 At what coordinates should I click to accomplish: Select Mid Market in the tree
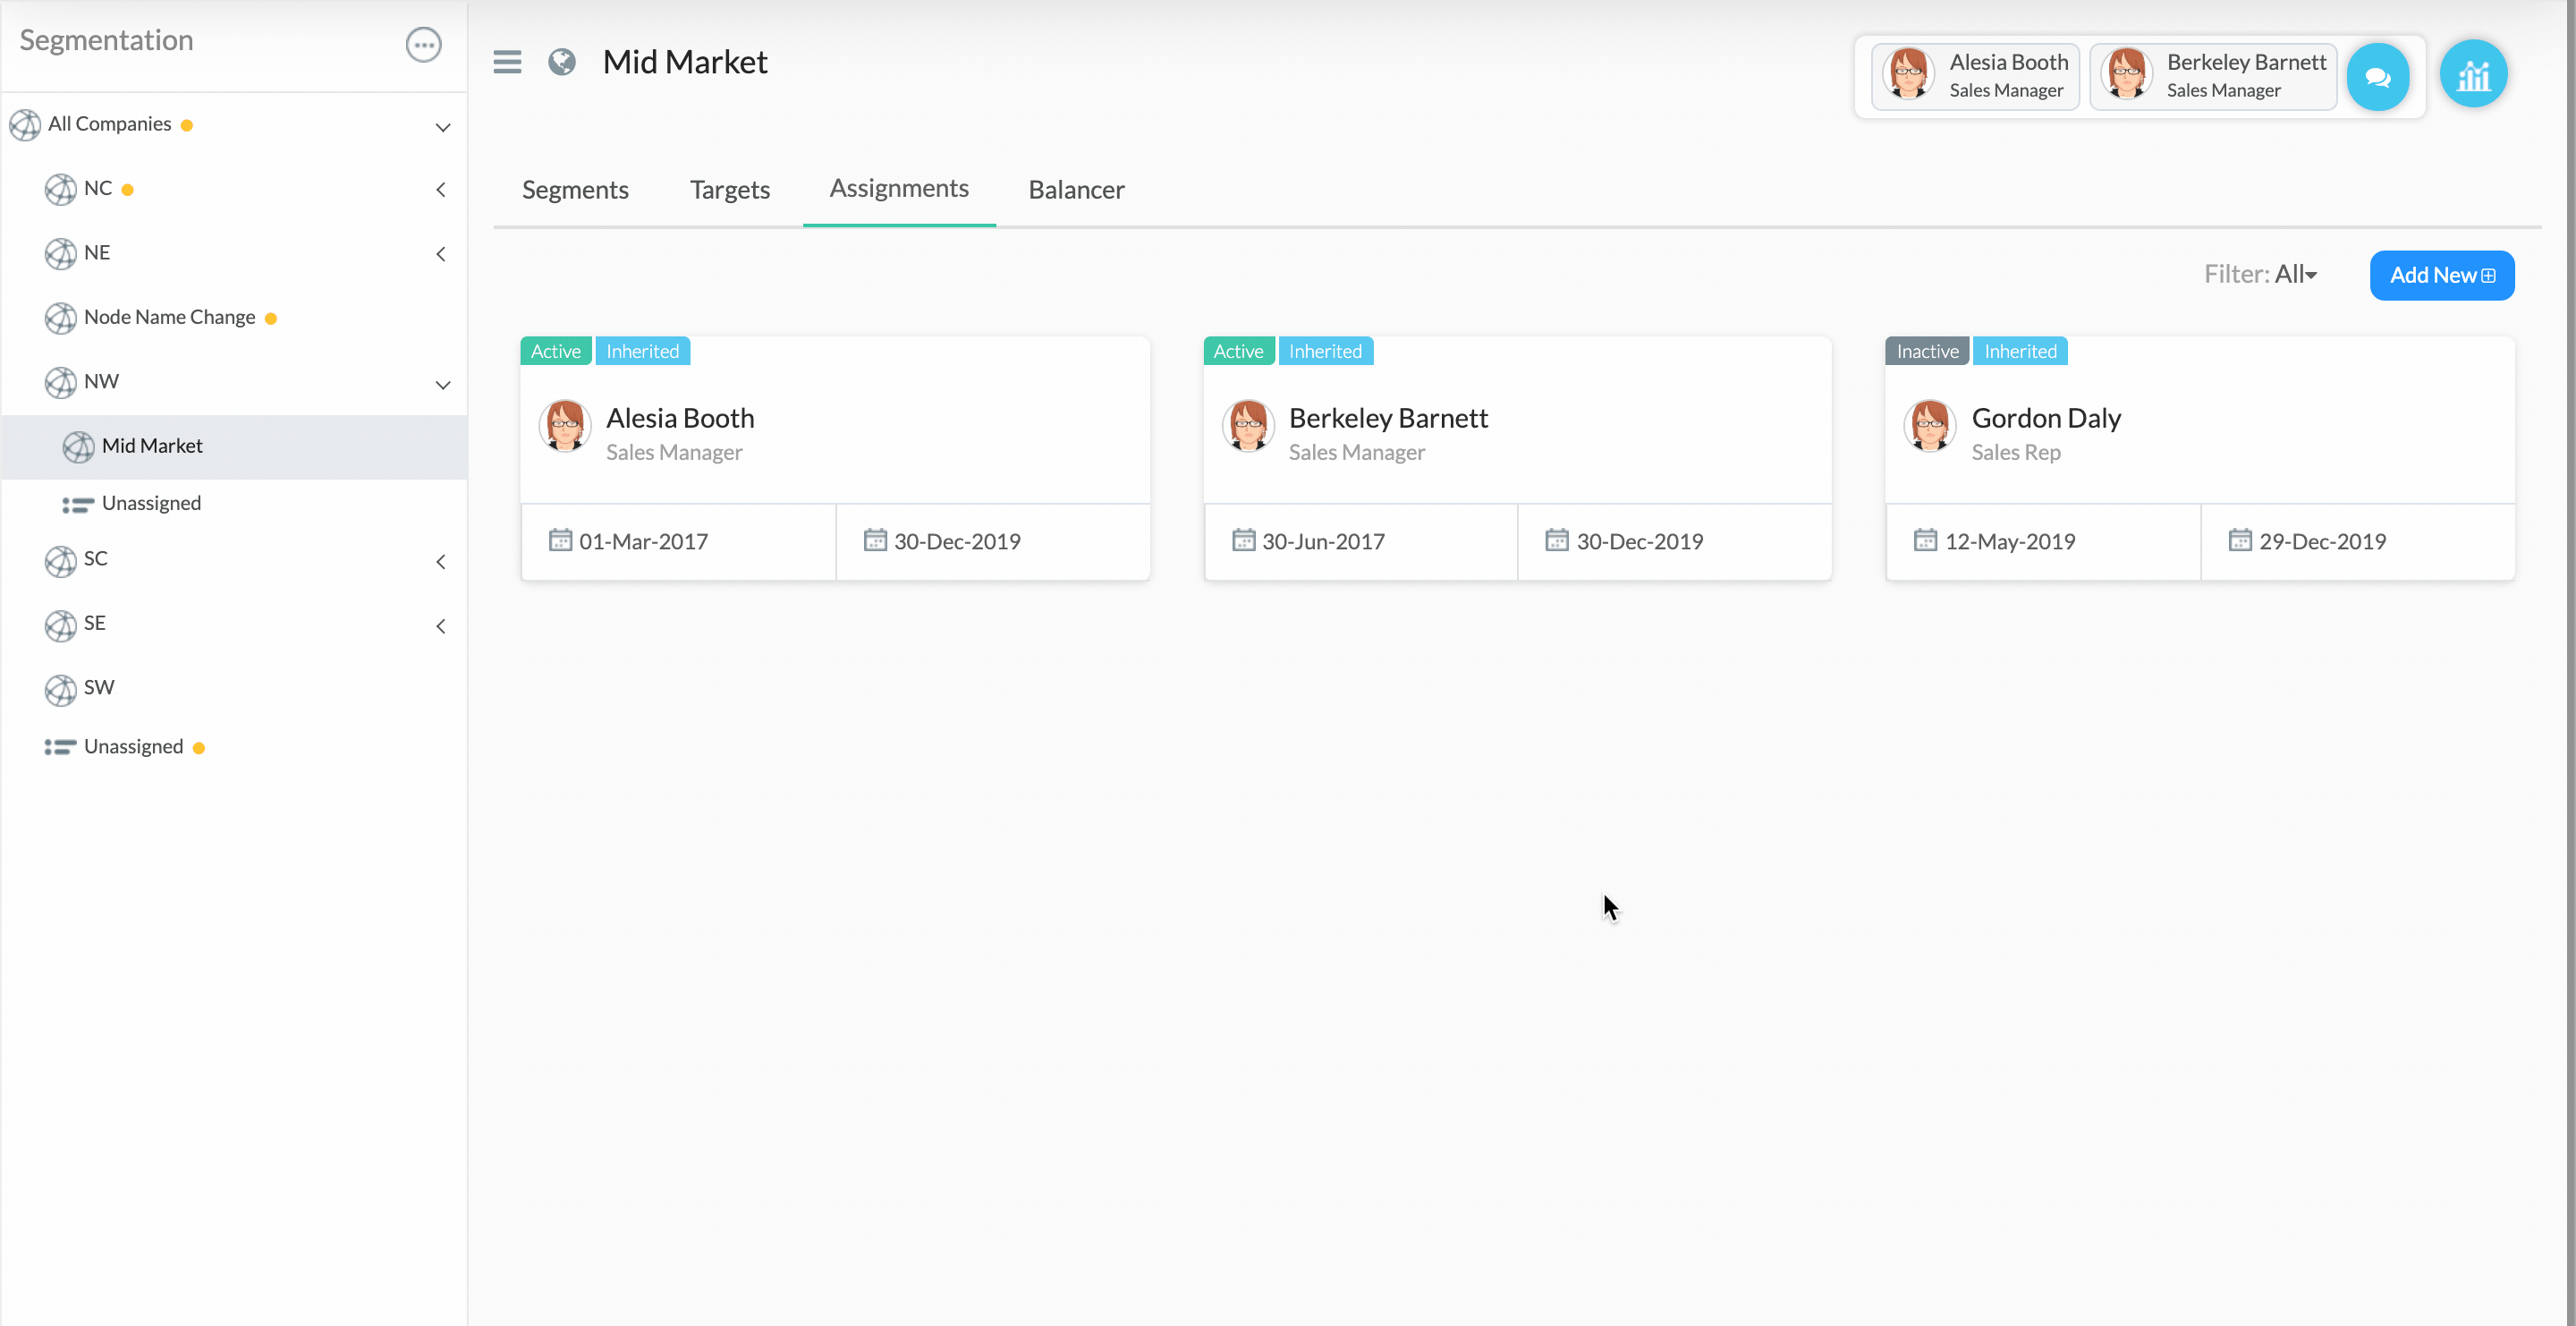[x=235, y=447]
